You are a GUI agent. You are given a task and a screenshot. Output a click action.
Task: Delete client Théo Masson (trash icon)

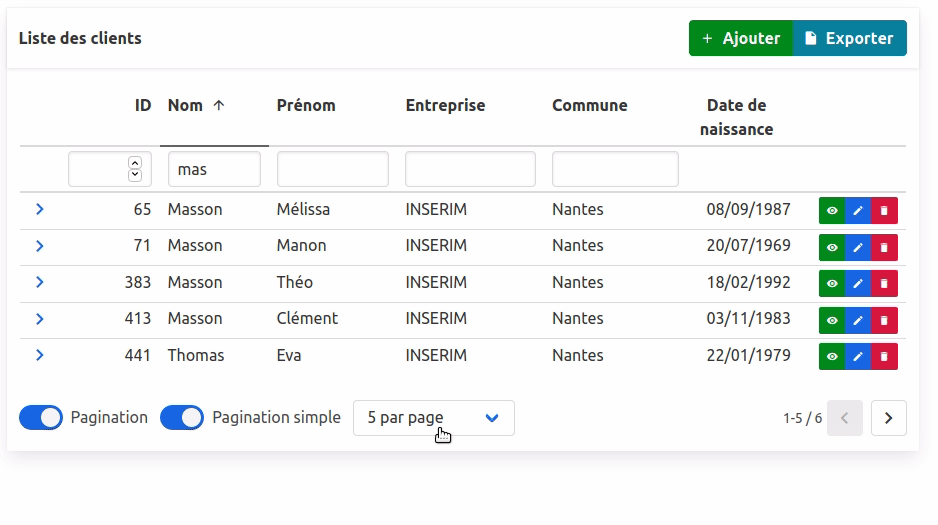coord(884,283)
